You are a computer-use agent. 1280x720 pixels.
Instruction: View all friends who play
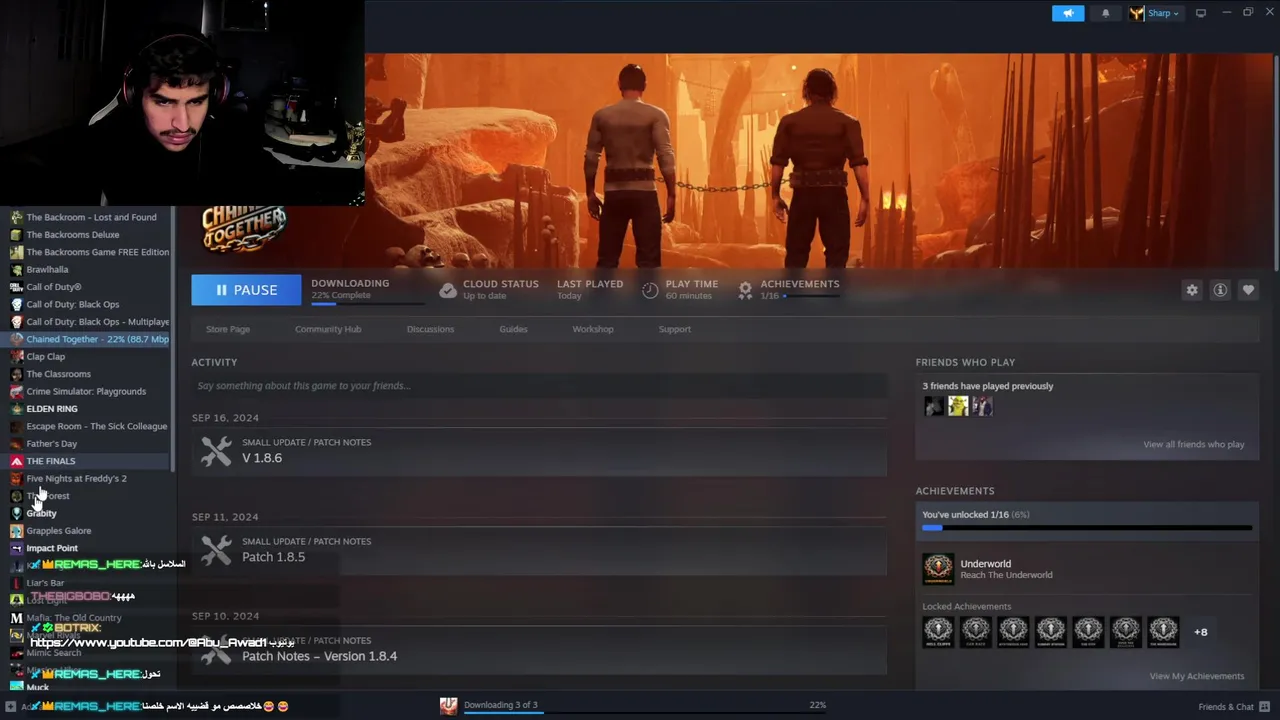point(1194,444)
